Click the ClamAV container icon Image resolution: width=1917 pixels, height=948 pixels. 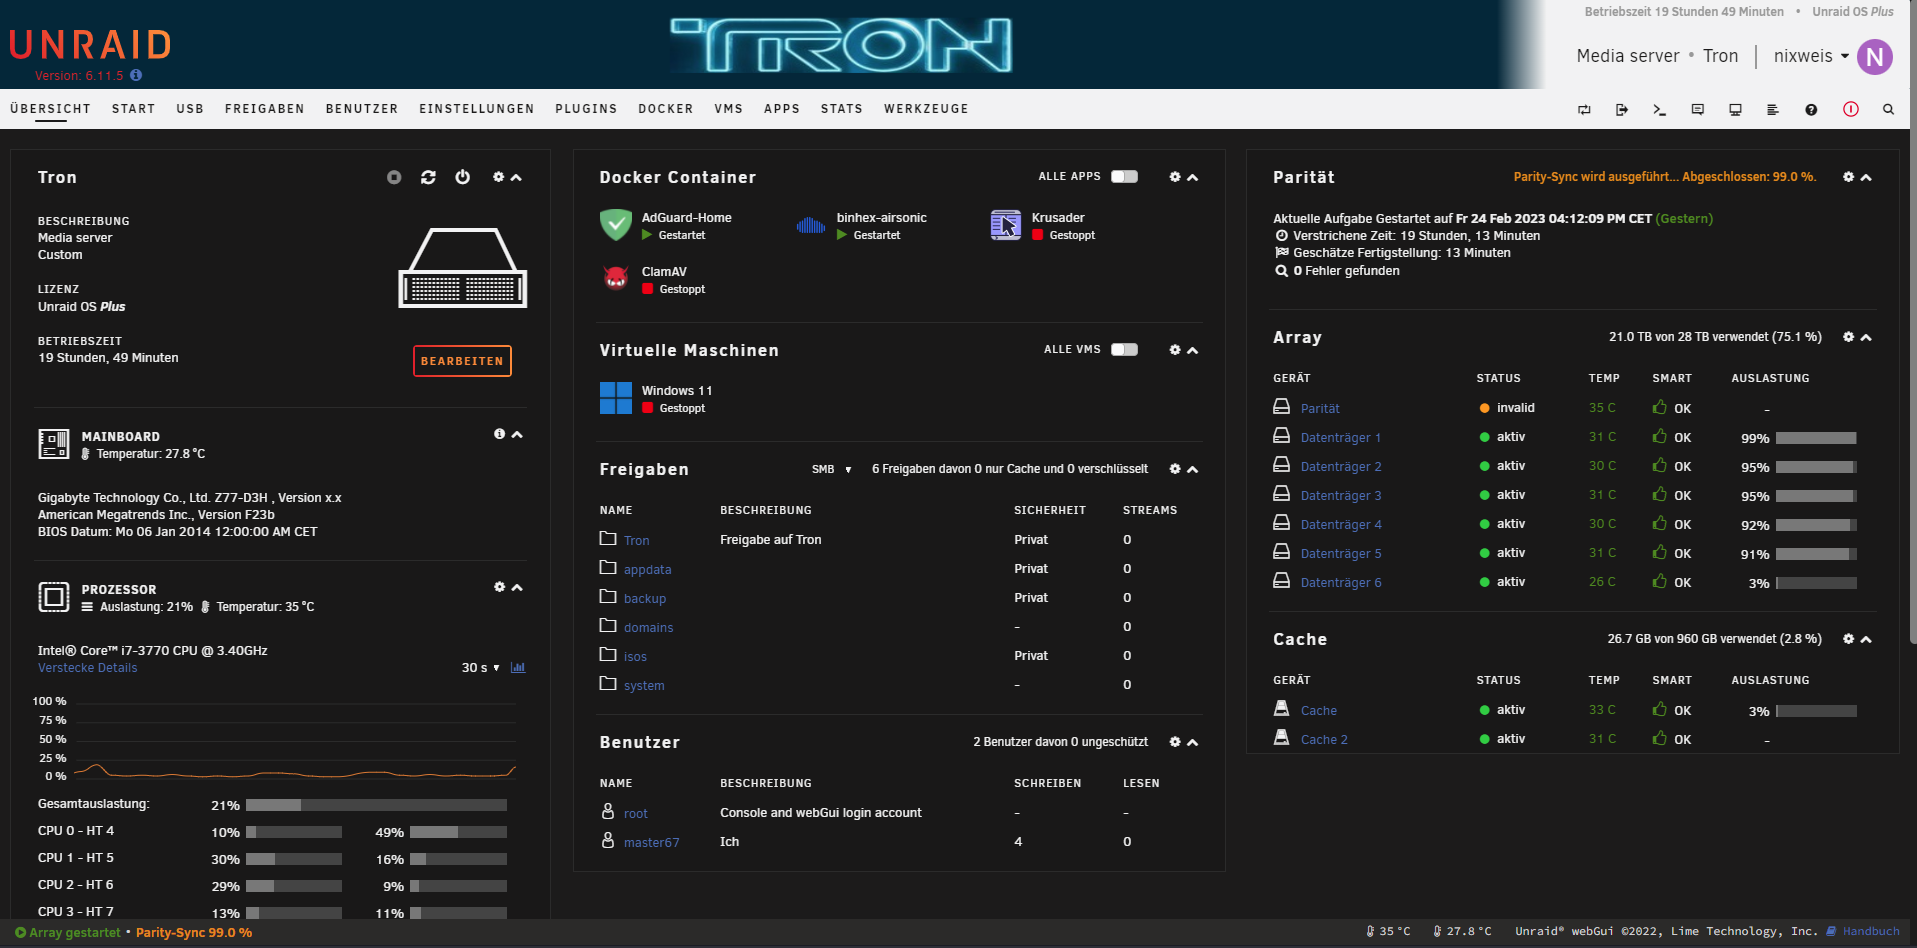click(x=615, y=279)
